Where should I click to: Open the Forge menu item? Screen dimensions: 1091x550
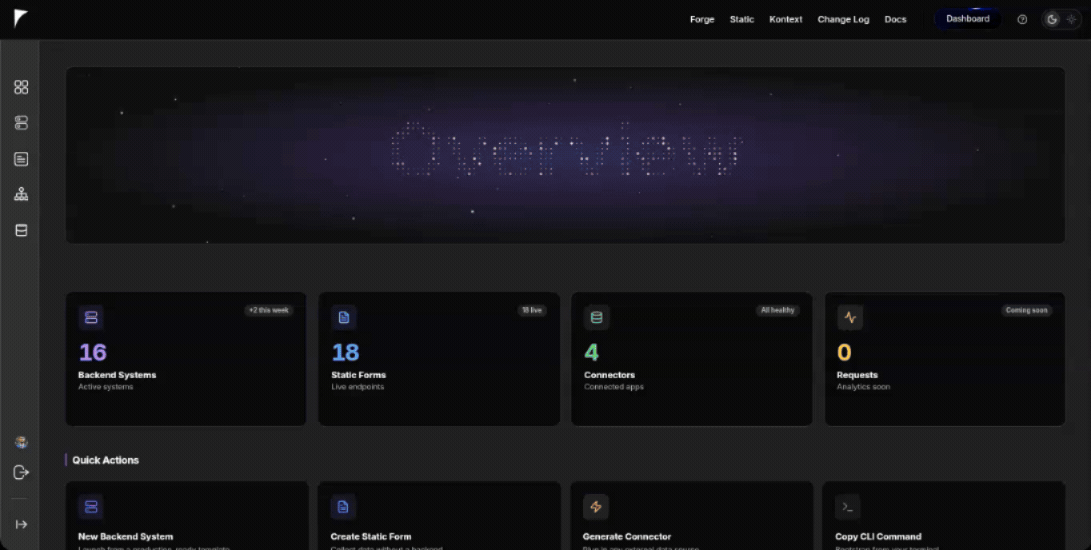tap(702, 19)
